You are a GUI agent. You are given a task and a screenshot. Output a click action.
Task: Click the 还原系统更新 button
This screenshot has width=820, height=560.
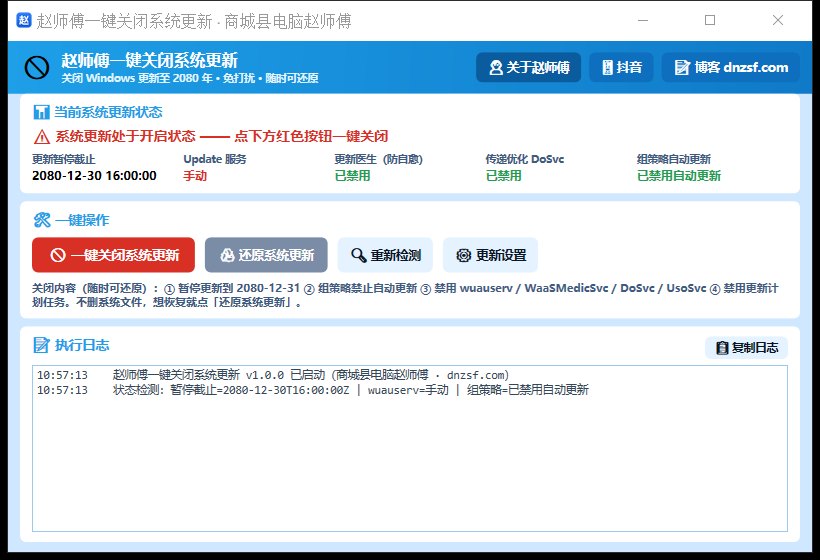click(266, 255)
